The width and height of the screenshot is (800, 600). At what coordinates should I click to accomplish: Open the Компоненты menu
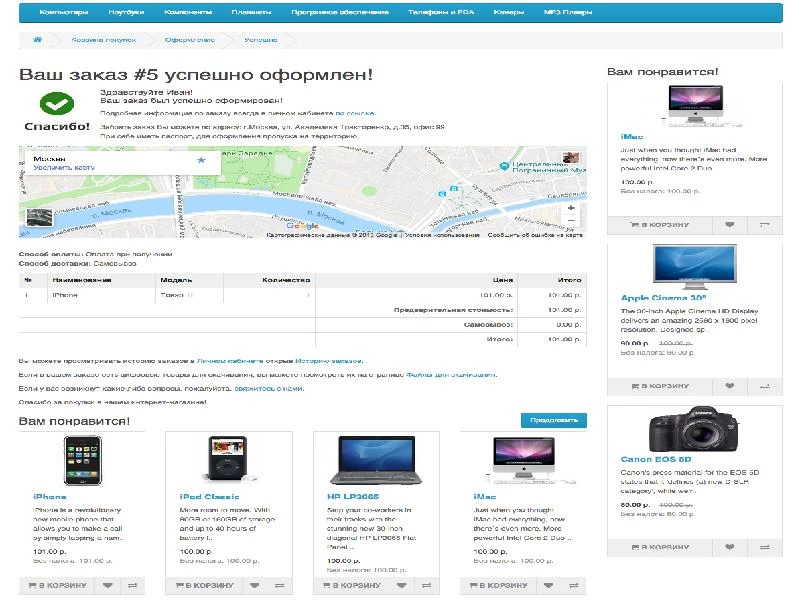click(188, 12)
